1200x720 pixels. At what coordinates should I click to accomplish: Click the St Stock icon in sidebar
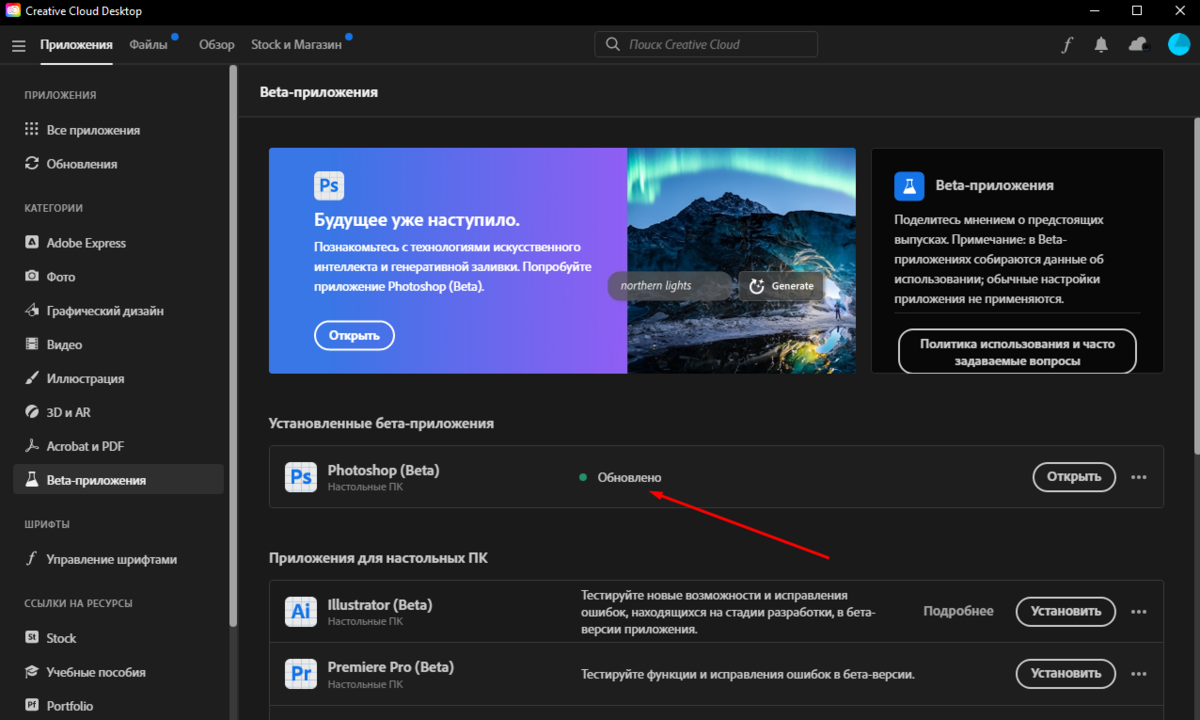click(x=31, y=638)
